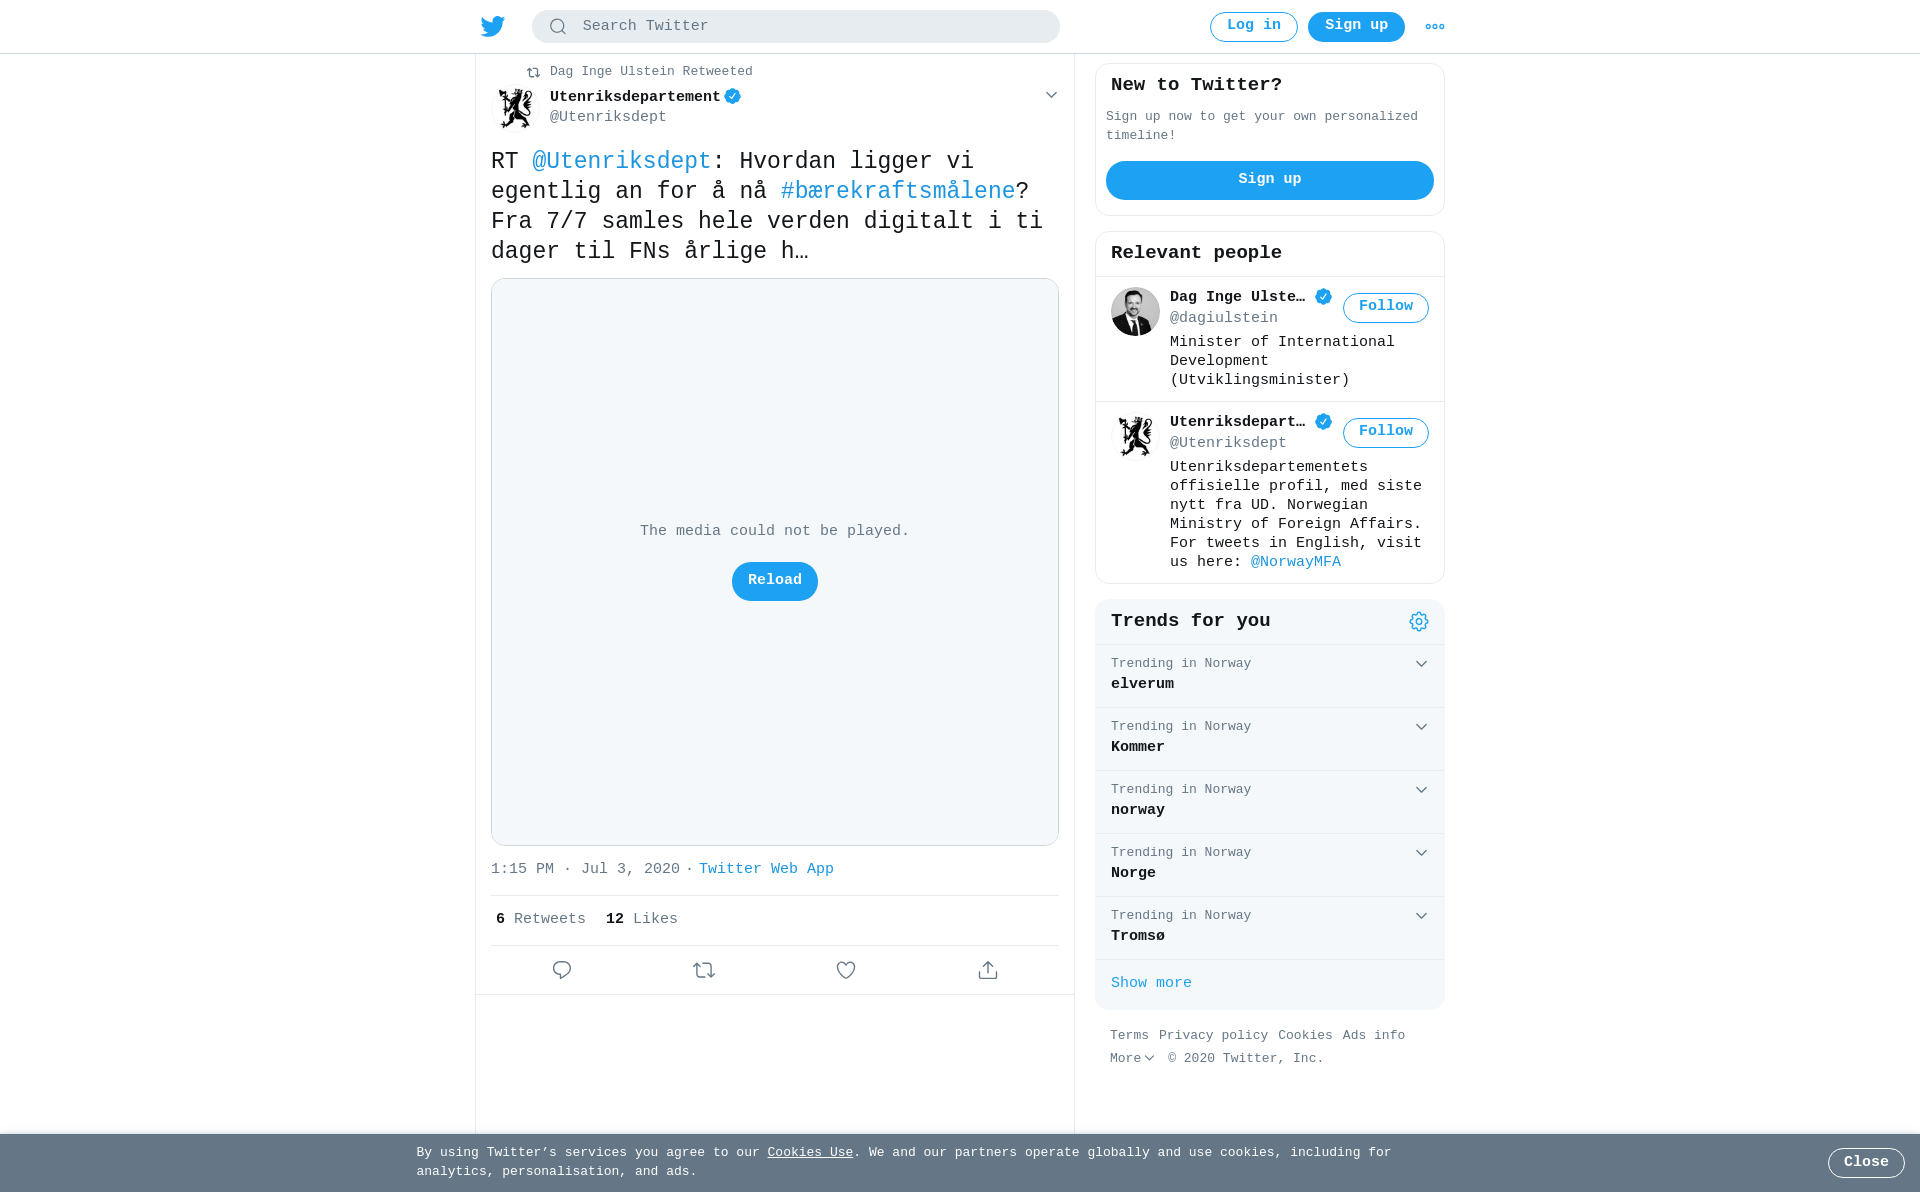The width and height of the screenshot is (1920, 1192).
Task: Open elverum trend options chevron
Action: click(1421, 664)
